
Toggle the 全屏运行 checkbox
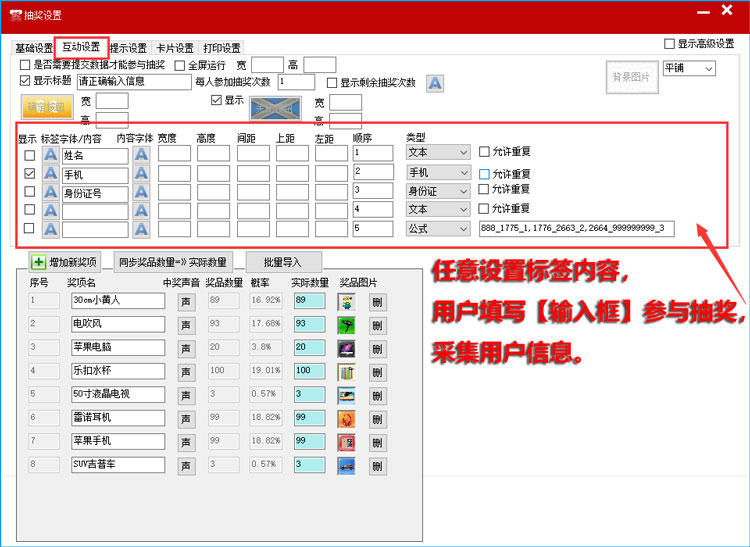pos(180,65)
